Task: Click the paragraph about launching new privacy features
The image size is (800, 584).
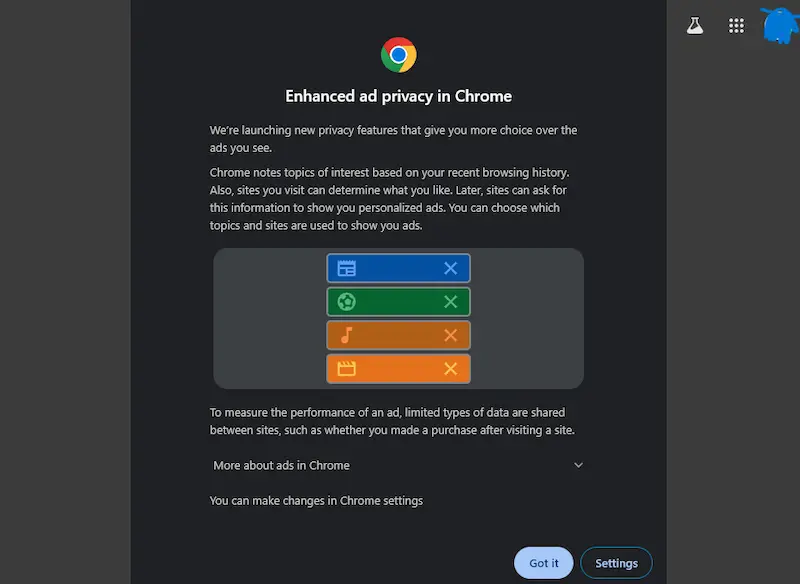Action: [x=393, y=139]
